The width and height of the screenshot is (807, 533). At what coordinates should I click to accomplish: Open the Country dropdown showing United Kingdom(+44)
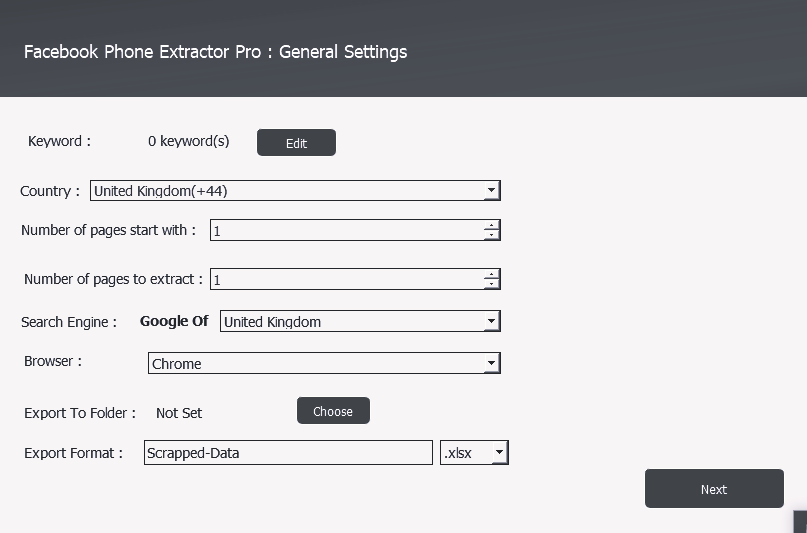(295, 191)
